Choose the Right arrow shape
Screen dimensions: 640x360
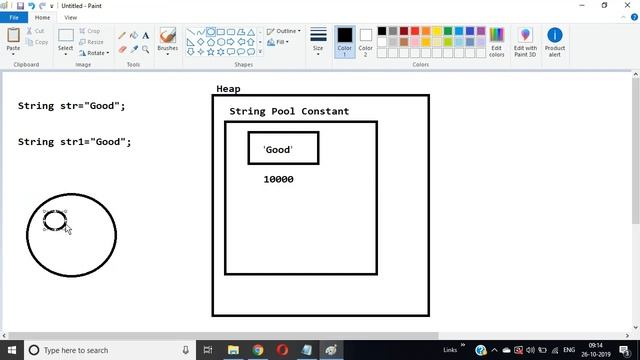[x=231, y=42]
